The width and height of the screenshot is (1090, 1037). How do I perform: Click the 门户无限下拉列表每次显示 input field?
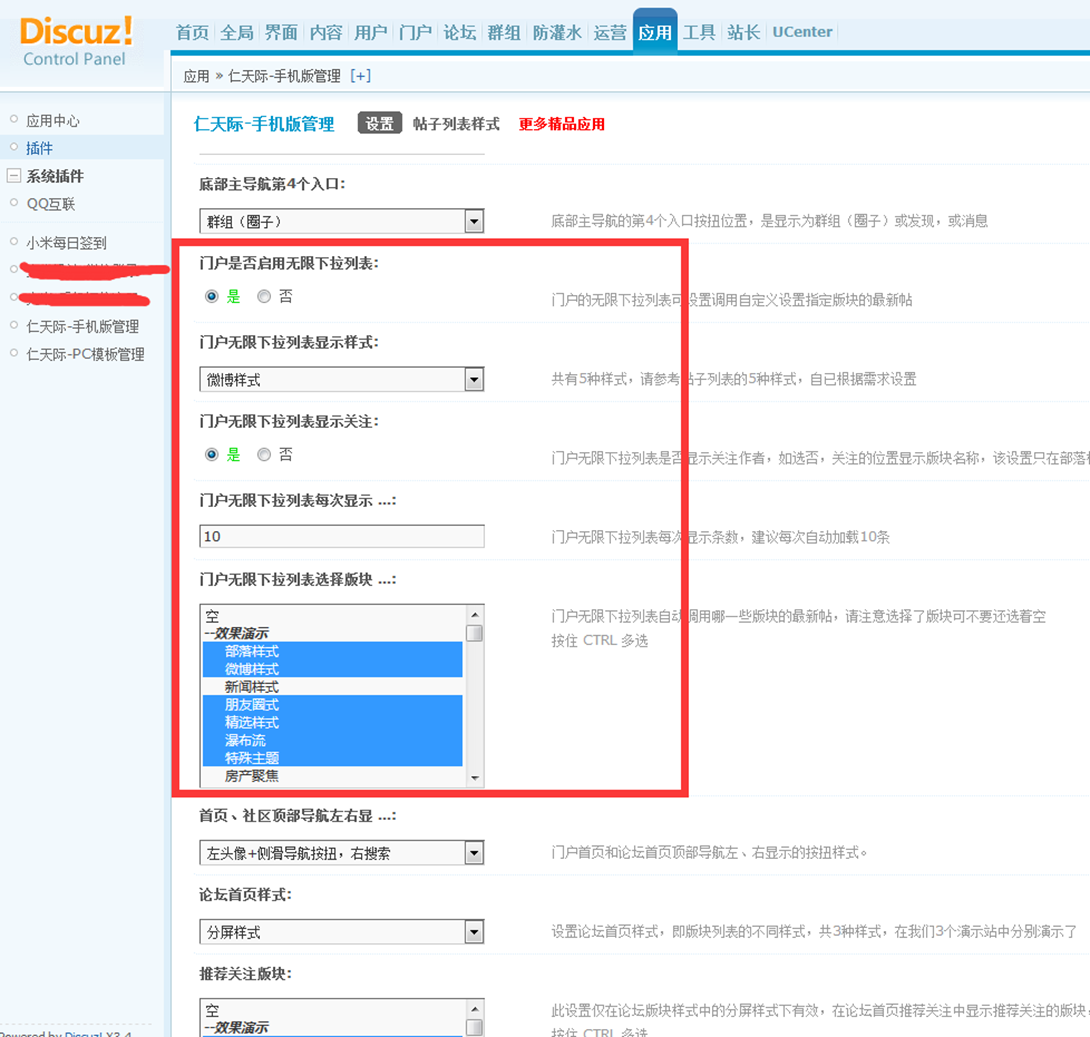tap(341, 537)
